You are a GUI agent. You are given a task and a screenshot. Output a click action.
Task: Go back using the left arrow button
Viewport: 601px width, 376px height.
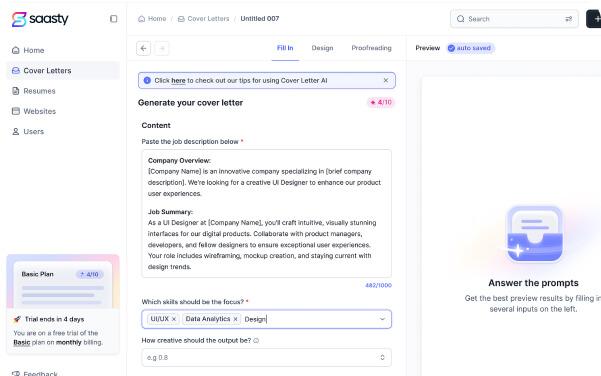tap(143, 48)
